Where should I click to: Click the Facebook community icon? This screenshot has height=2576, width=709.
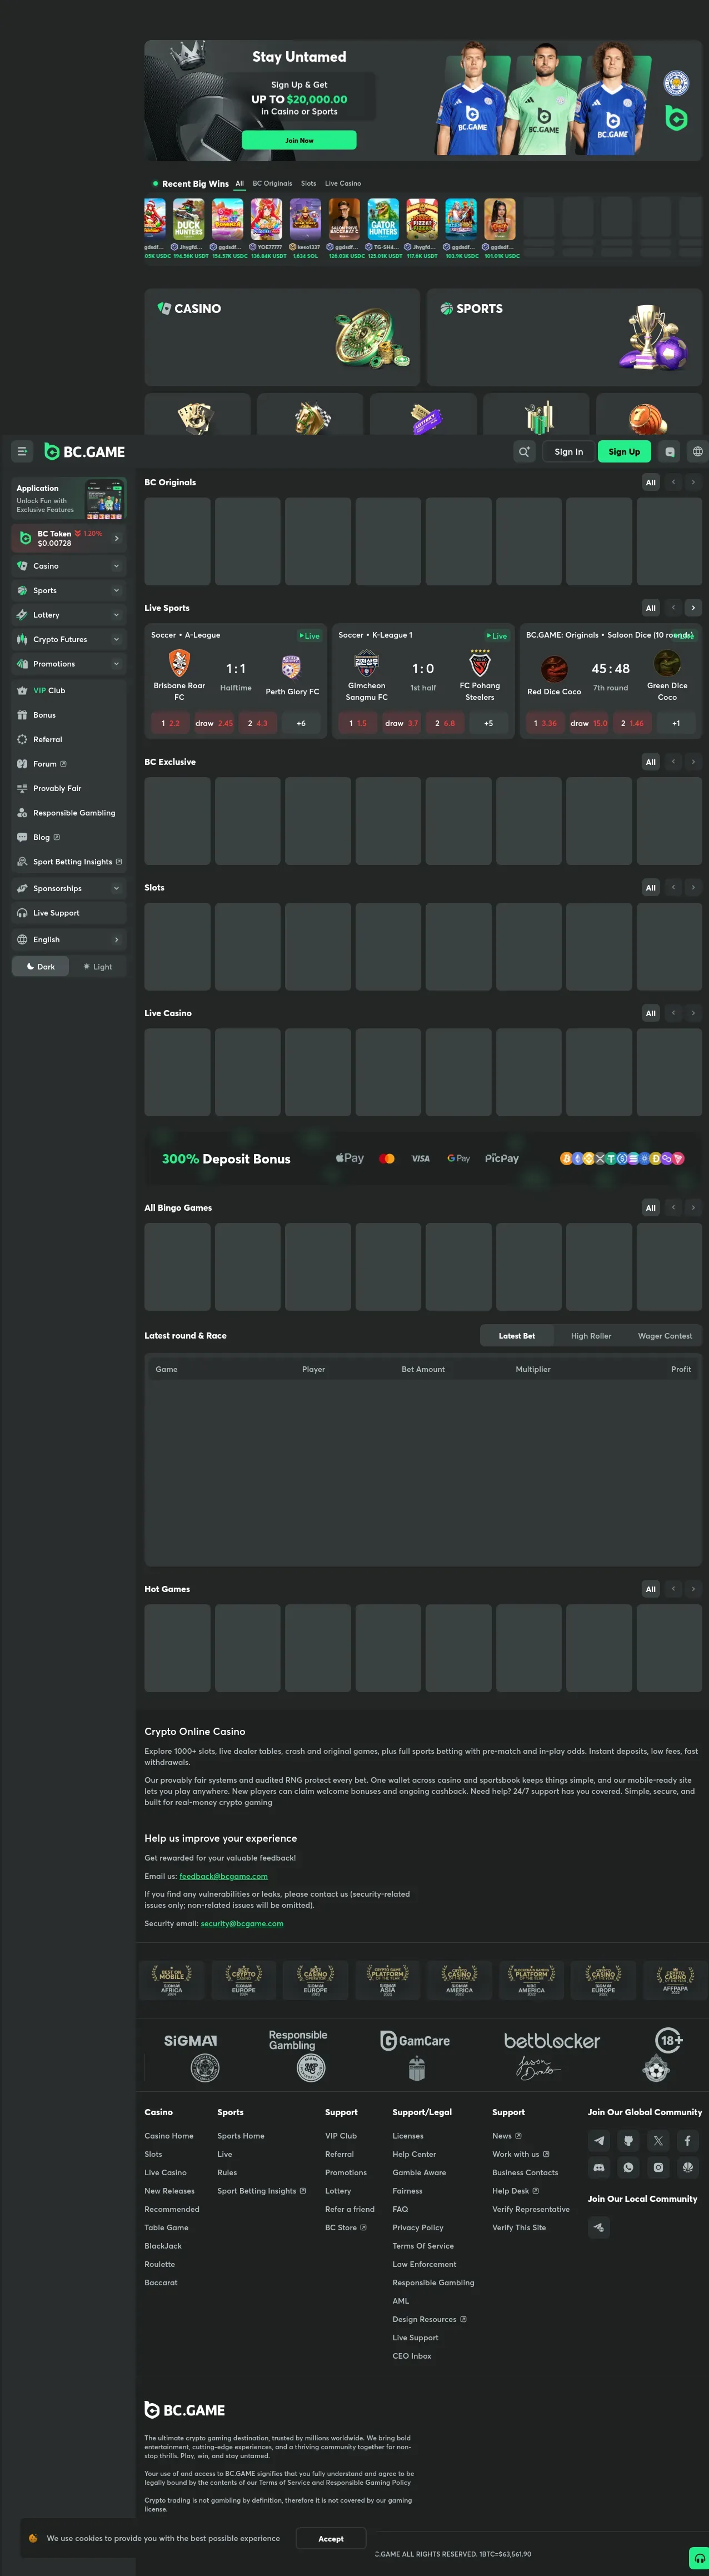pyautogui.click(x=687, y=2140)
